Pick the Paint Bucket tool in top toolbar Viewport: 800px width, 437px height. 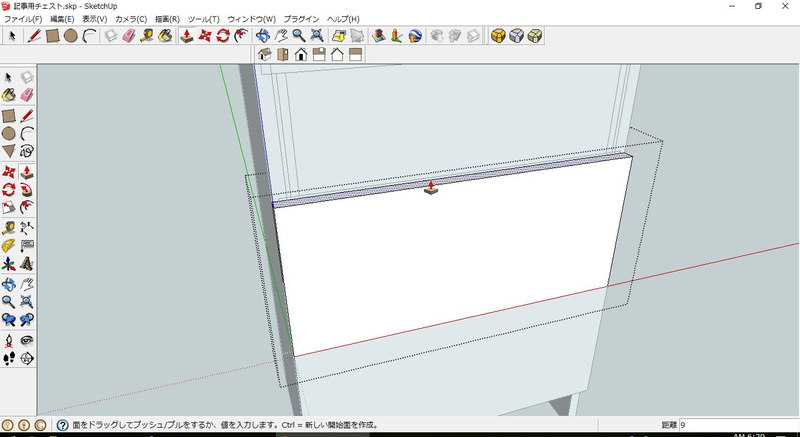point(165,36)
